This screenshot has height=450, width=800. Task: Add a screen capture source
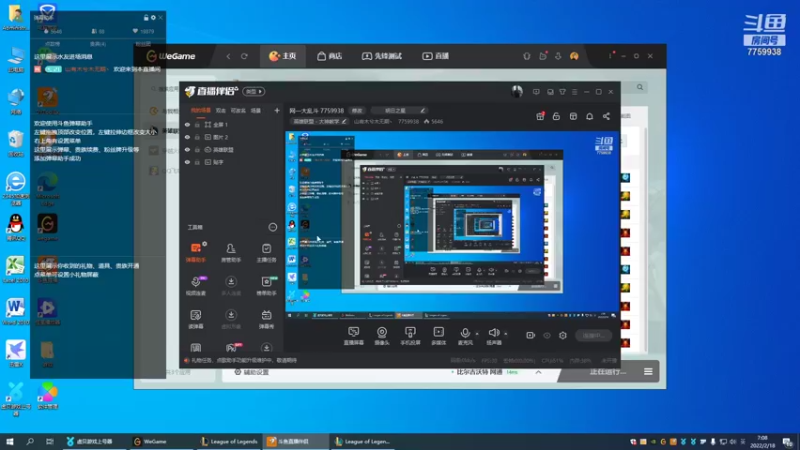(354, 336)
